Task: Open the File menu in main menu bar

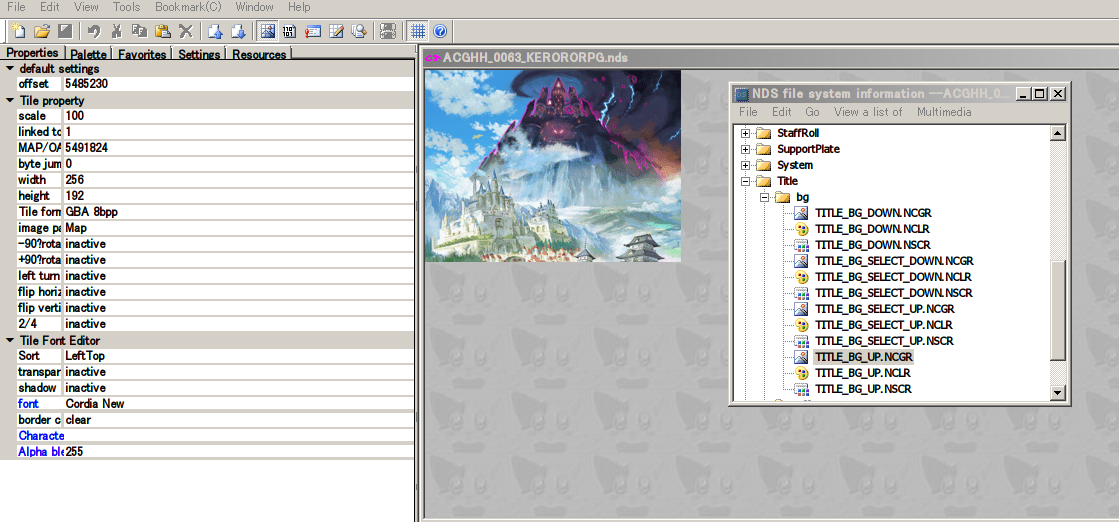Action: click(16, 7)
